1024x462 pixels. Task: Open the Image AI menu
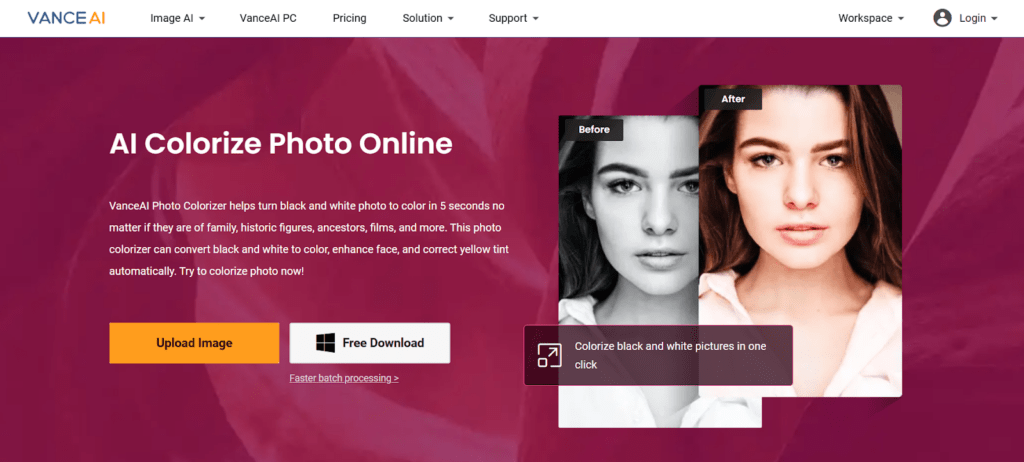[x=178, y=18]
